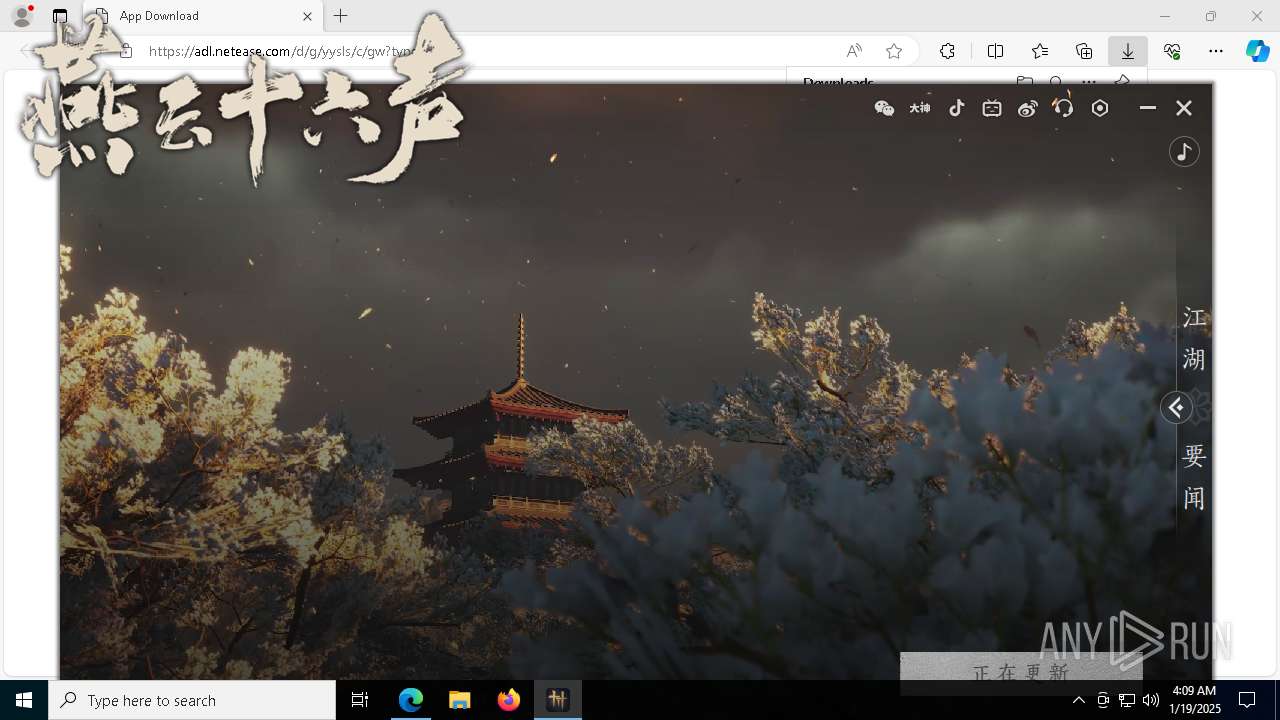Screen dimensions: 1280x720
Task: Open Windows Start menu
Action: [24, 700]
